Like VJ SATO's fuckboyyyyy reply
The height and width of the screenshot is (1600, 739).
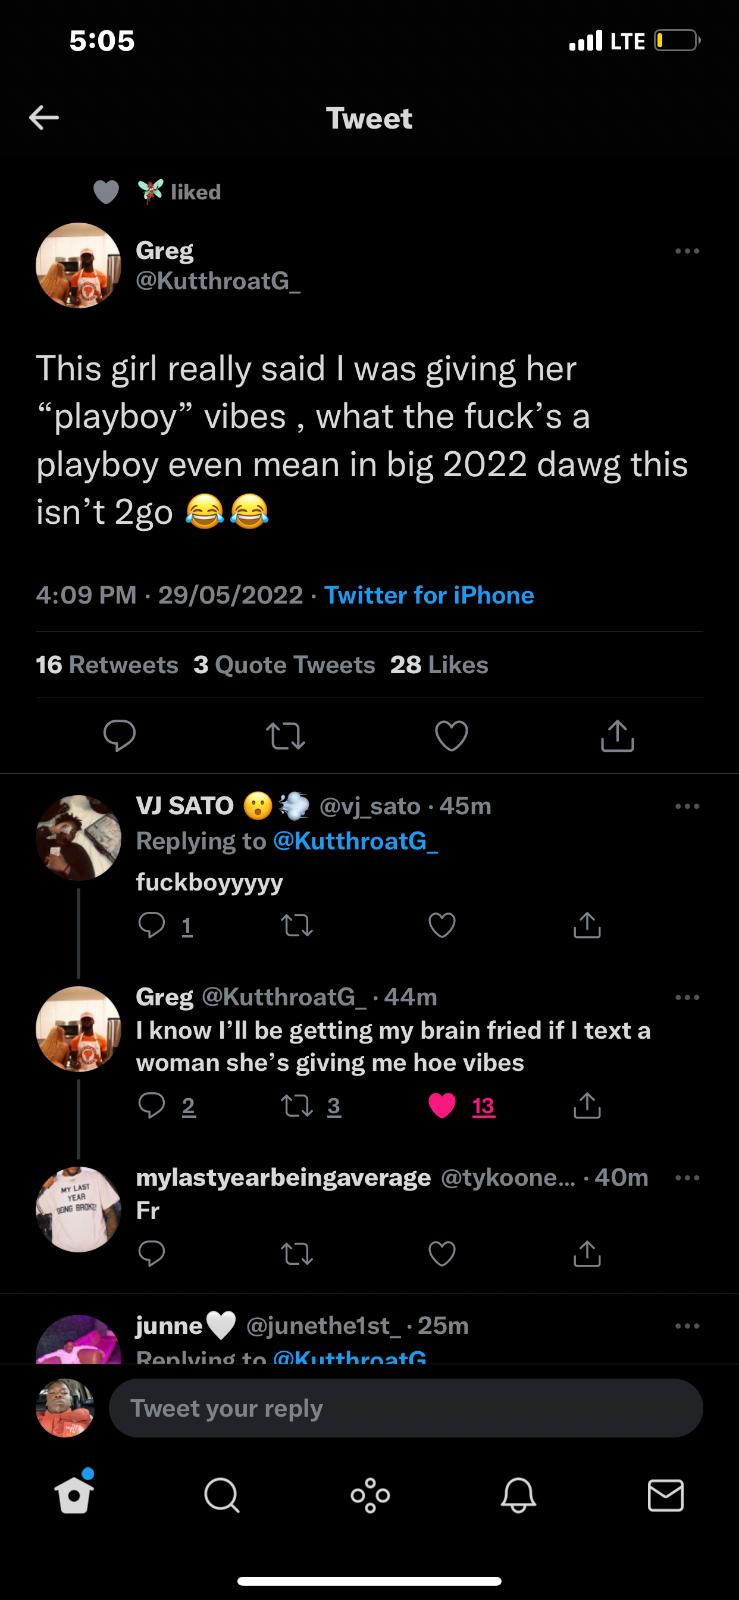[x=442, y=926]
